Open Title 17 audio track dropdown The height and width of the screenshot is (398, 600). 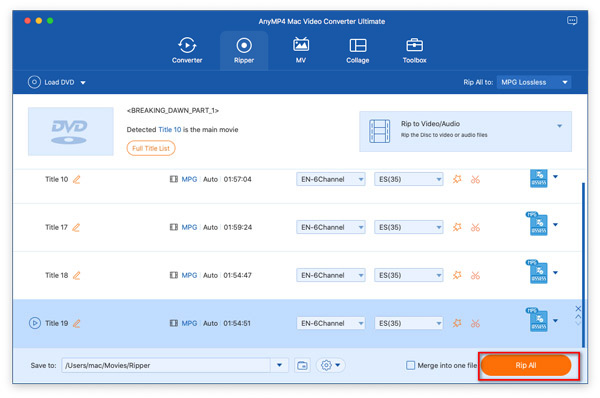pos(331,227)
